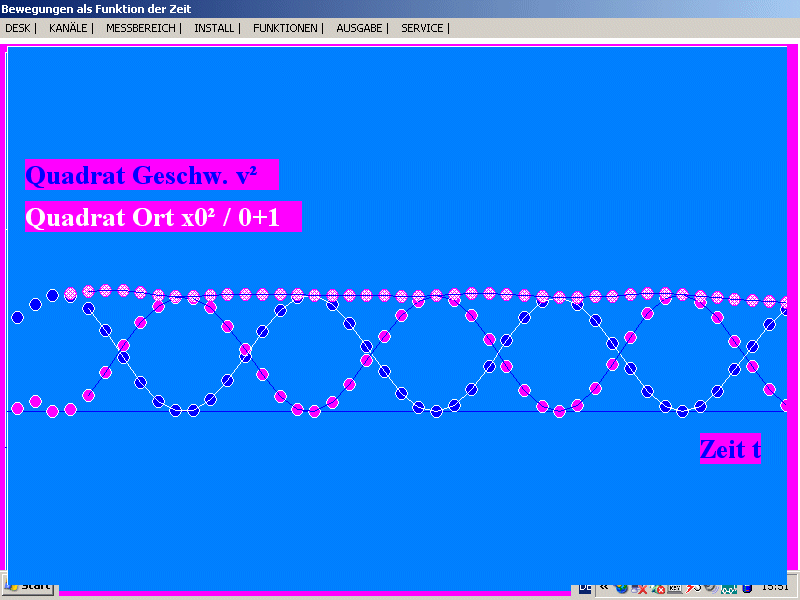This screenshot has height=600, width=800.
Task: Select the AUSGABE menu
Action: (359, 28)
